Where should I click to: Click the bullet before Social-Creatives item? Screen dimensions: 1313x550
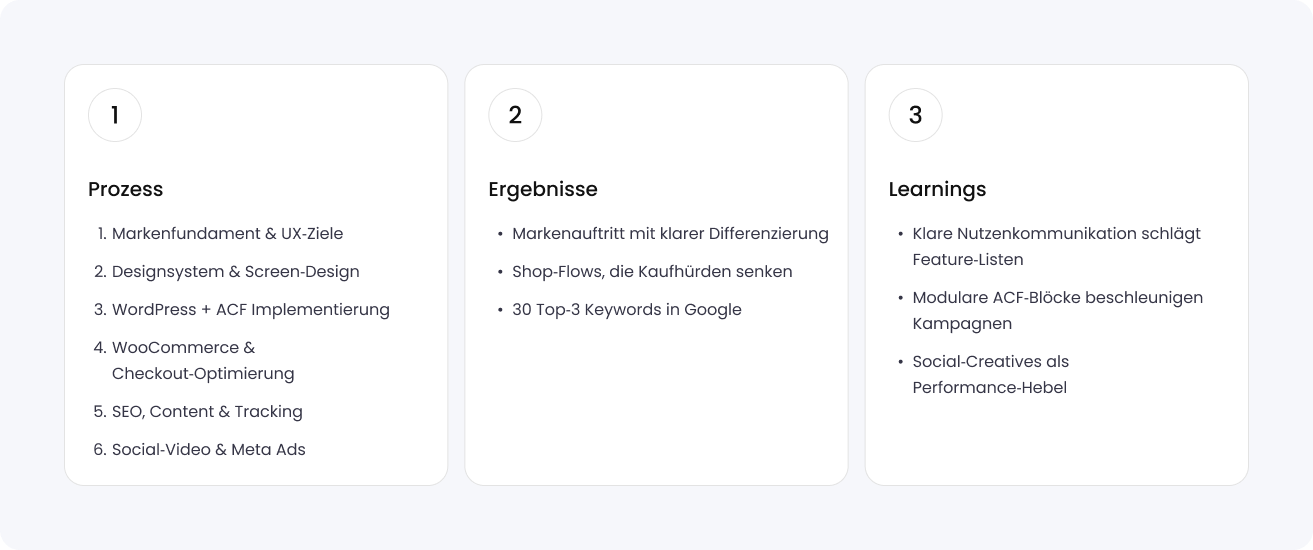tap(900, 362)
